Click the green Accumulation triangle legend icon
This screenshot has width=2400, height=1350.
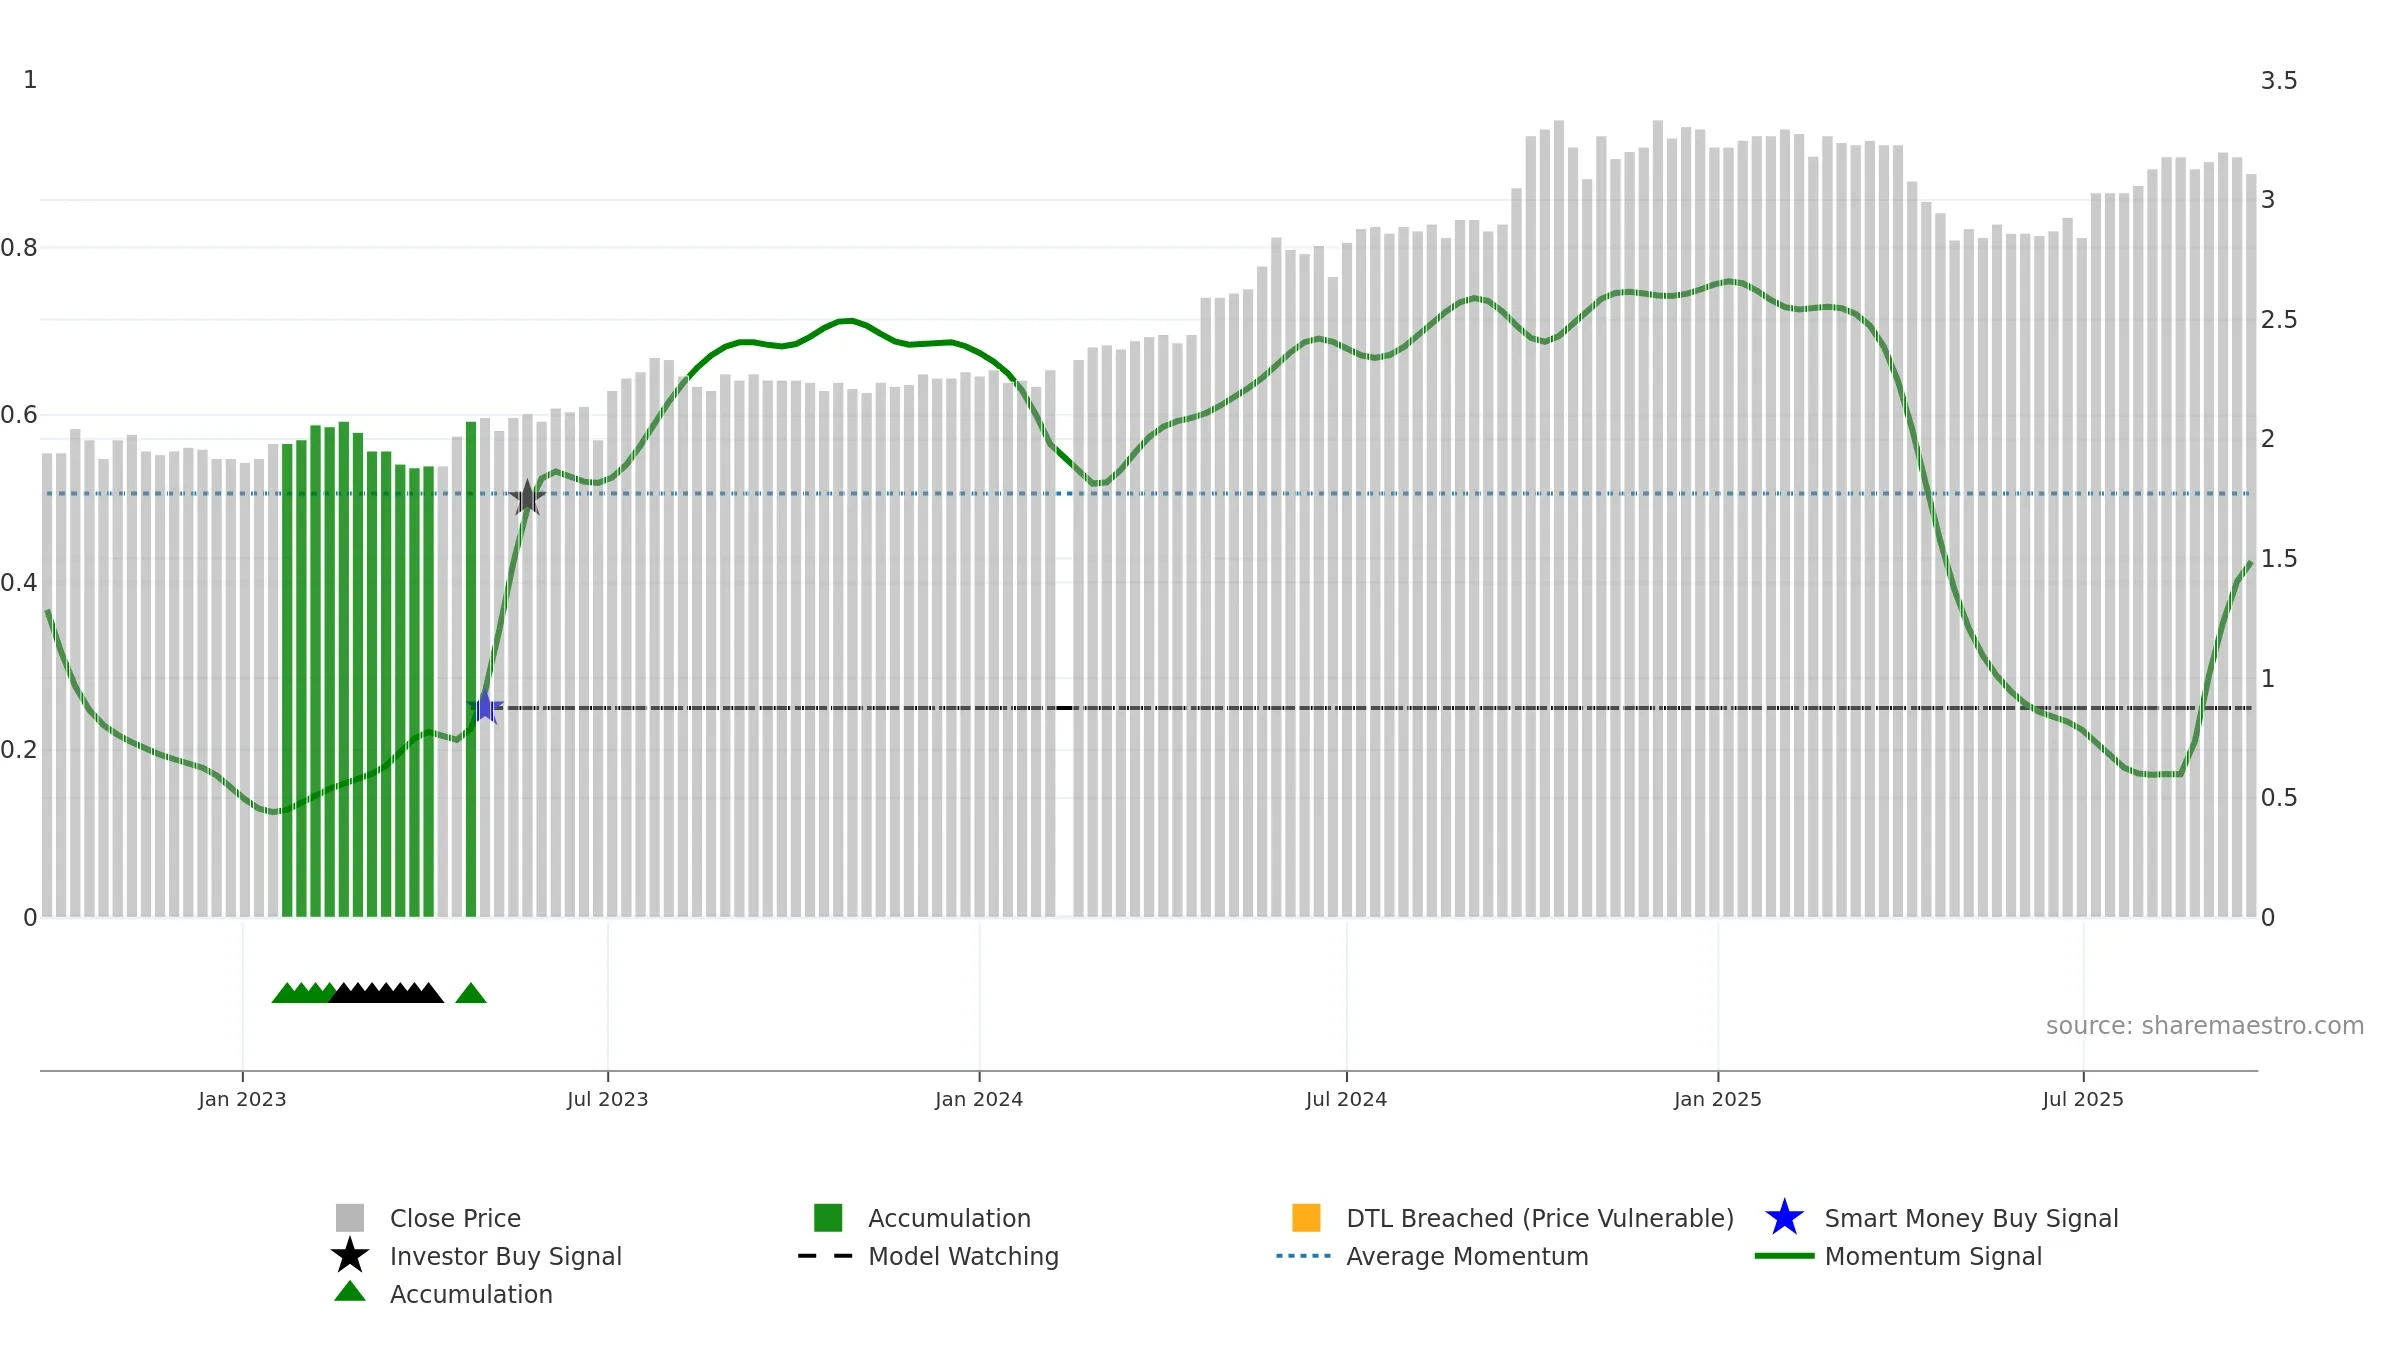tap(349, 1291)
